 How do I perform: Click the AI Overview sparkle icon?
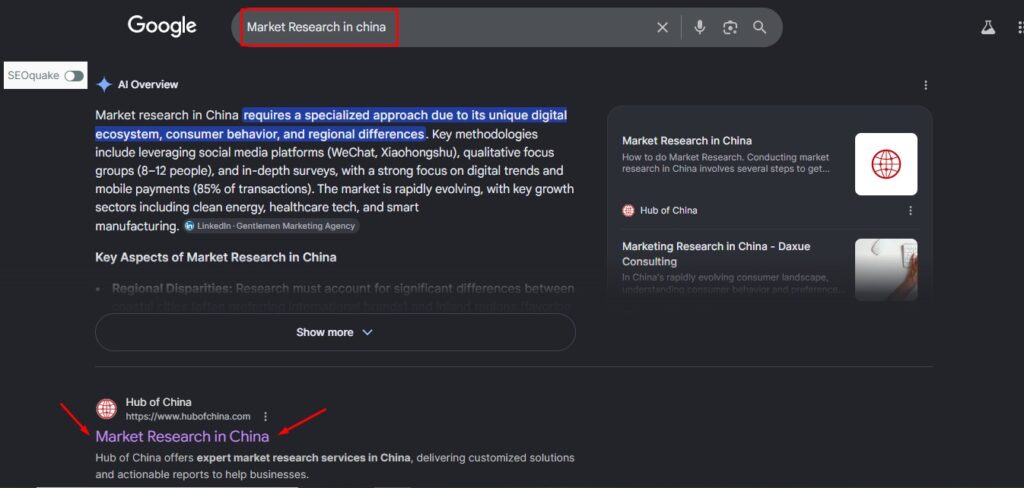104,84
